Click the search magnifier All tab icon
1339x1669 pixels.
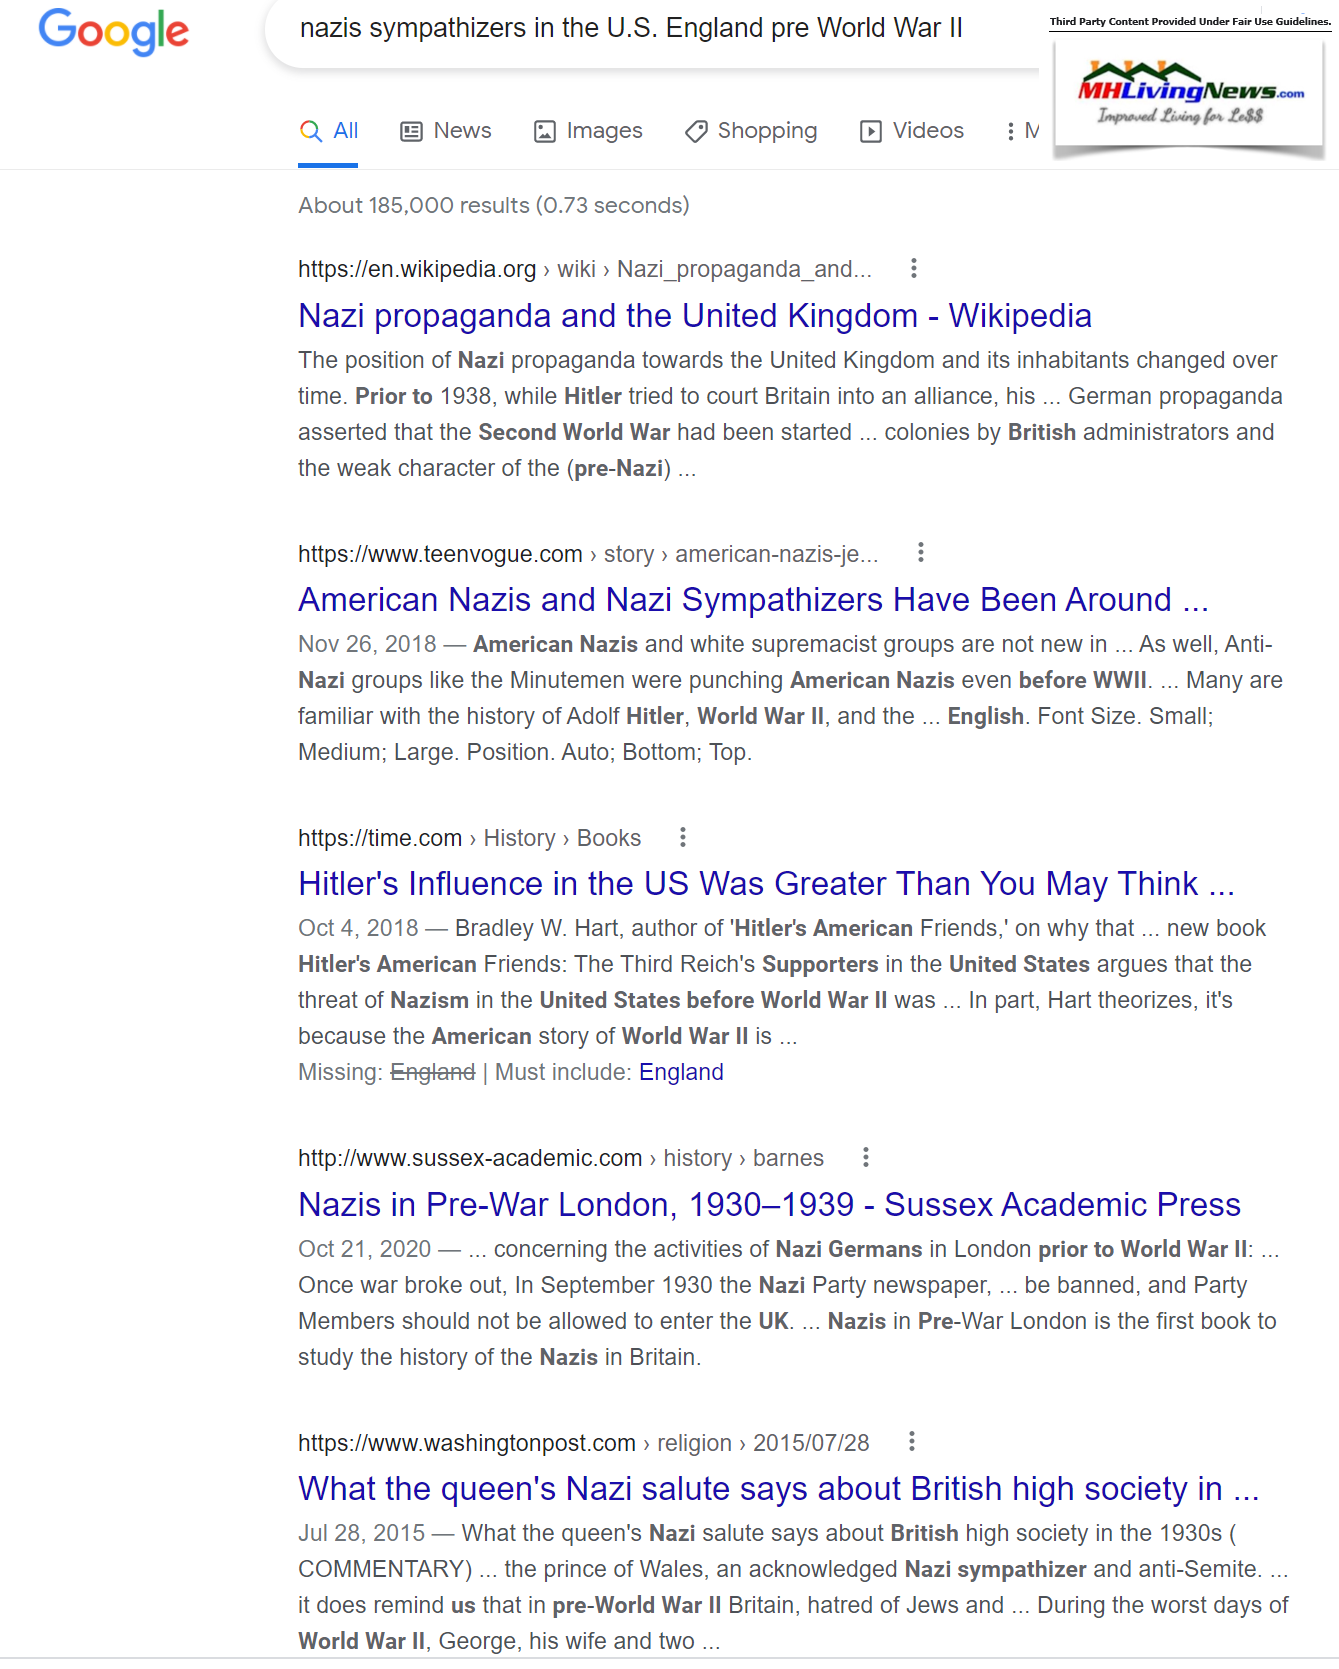tap(311, 131)
